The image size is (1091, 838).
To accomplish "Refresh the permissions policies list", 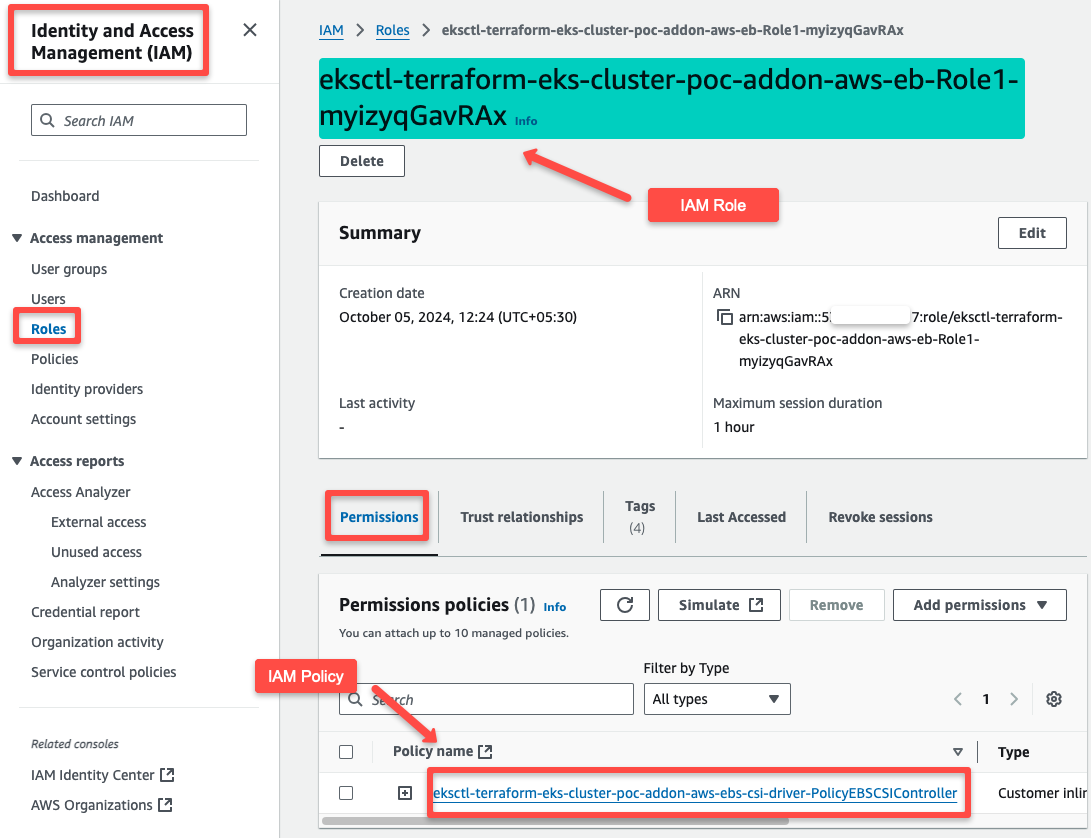I will click(x=624, y=604).
